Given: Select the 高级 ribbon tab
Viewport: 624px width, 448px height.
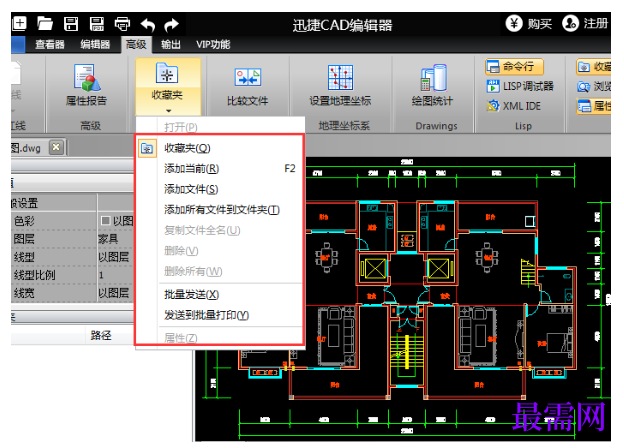Looking at the screenshot, I should click(136, 44).
